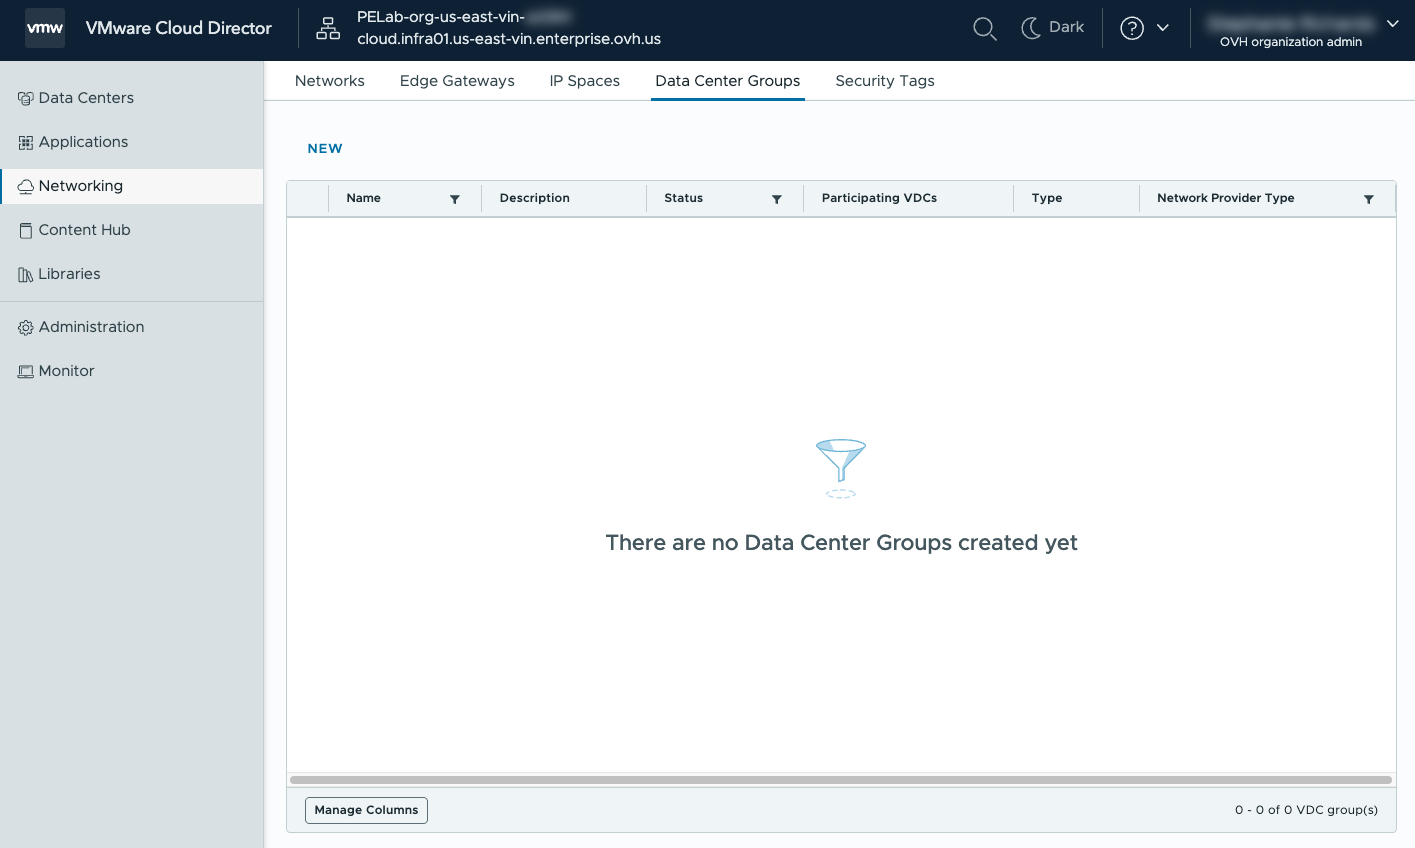Click the VMware Cloud Director title
Screen dimensions: 1415x848
(179, 28)
